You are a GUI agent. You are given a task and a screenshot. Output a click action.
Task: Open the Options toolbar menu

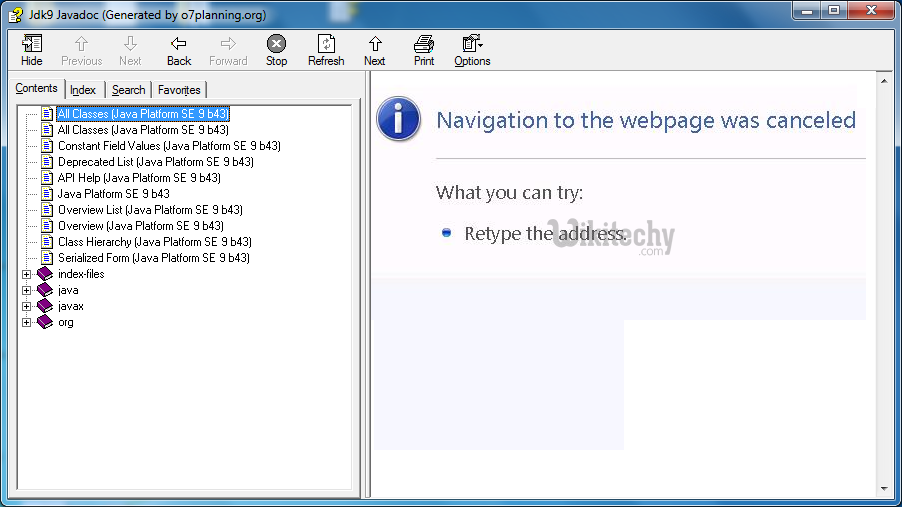(472, 44)
